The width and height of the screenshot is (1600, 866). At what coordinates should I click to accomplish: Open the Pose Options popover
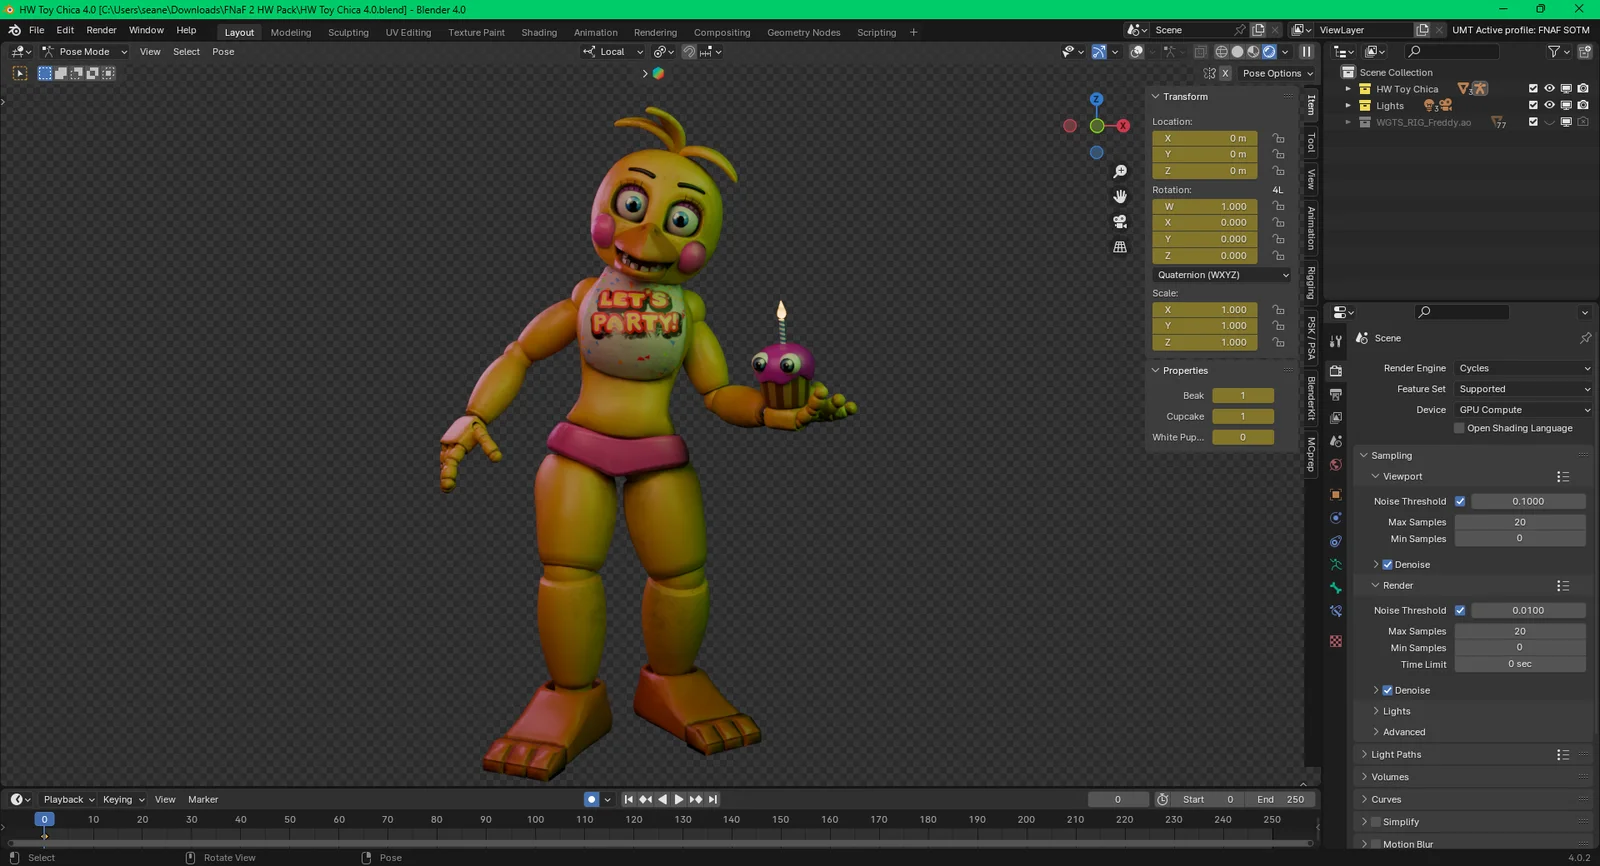[x=1278, y=73]
